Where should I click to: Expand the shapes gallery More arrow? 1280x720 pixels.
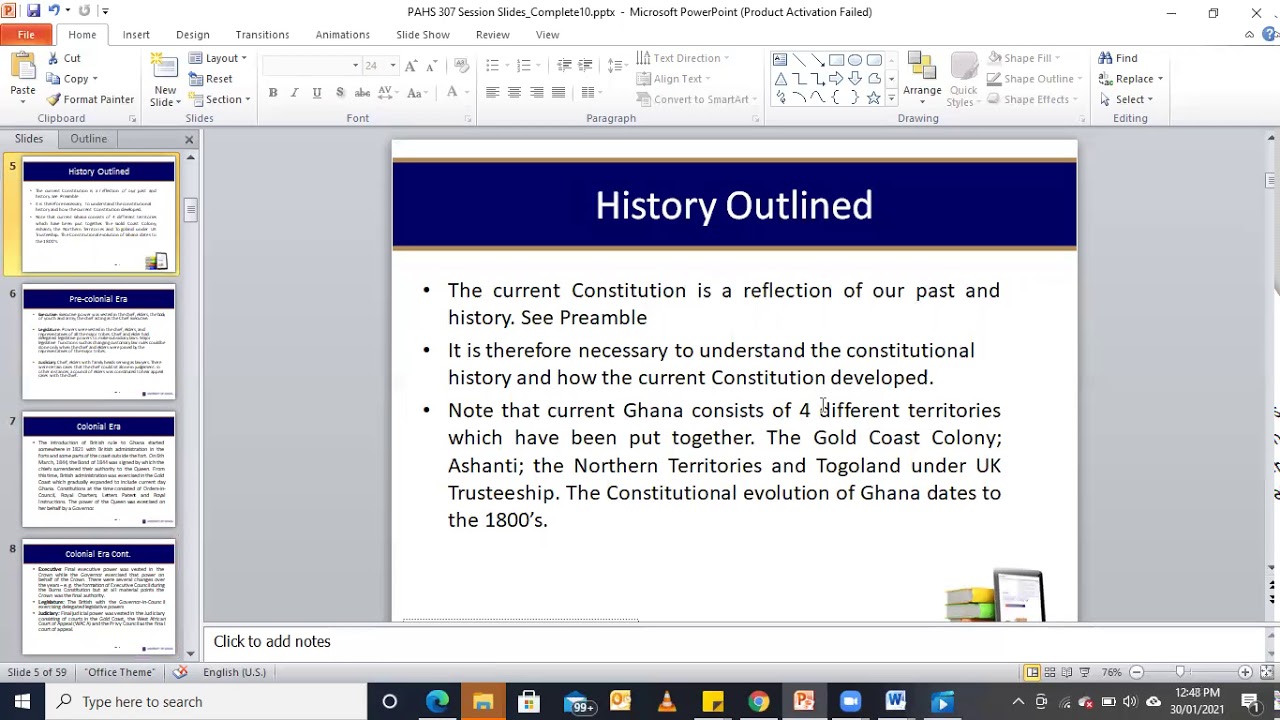(891, 98)
